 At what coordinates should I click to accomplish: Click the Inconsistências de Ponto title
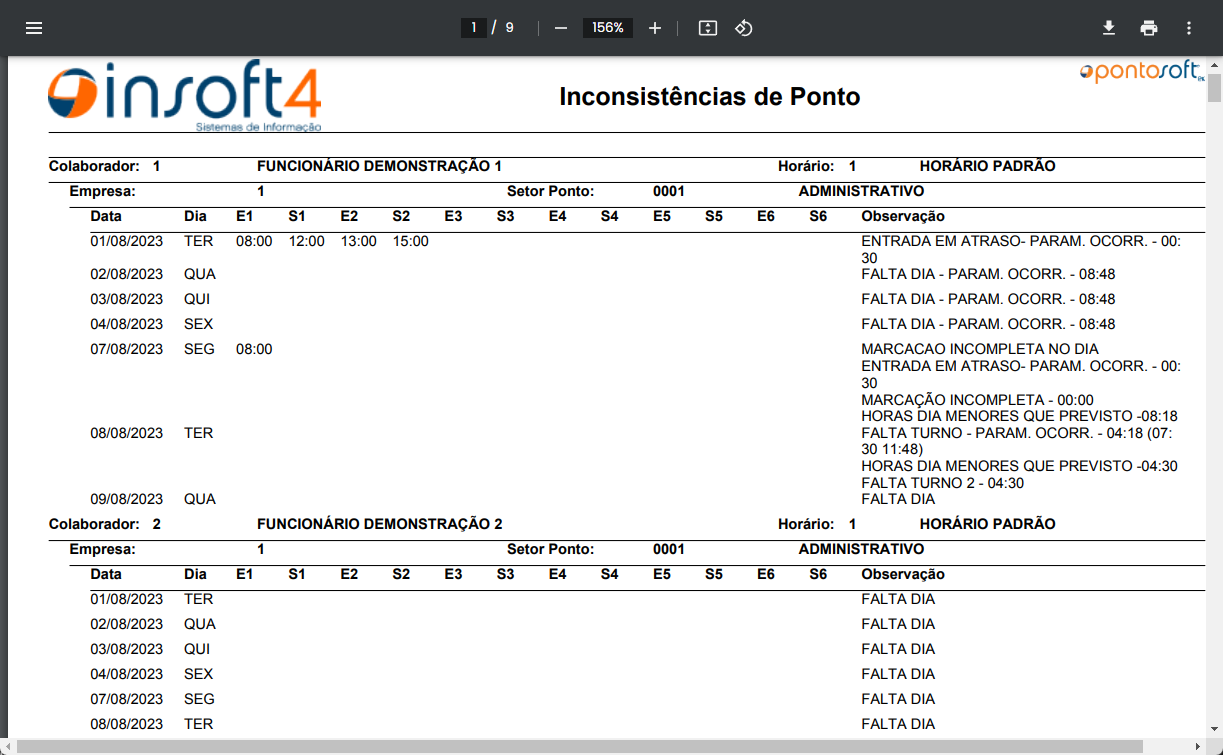(709, 97)
